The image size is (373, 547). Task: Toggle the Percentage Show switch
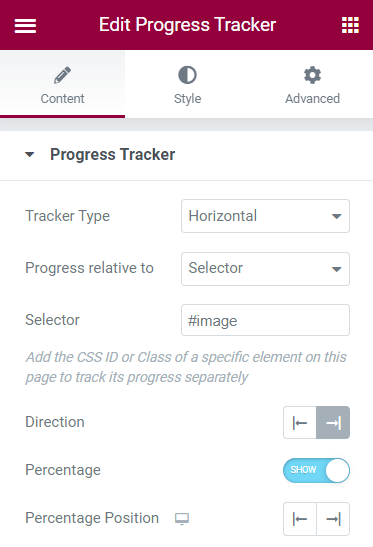316,470
